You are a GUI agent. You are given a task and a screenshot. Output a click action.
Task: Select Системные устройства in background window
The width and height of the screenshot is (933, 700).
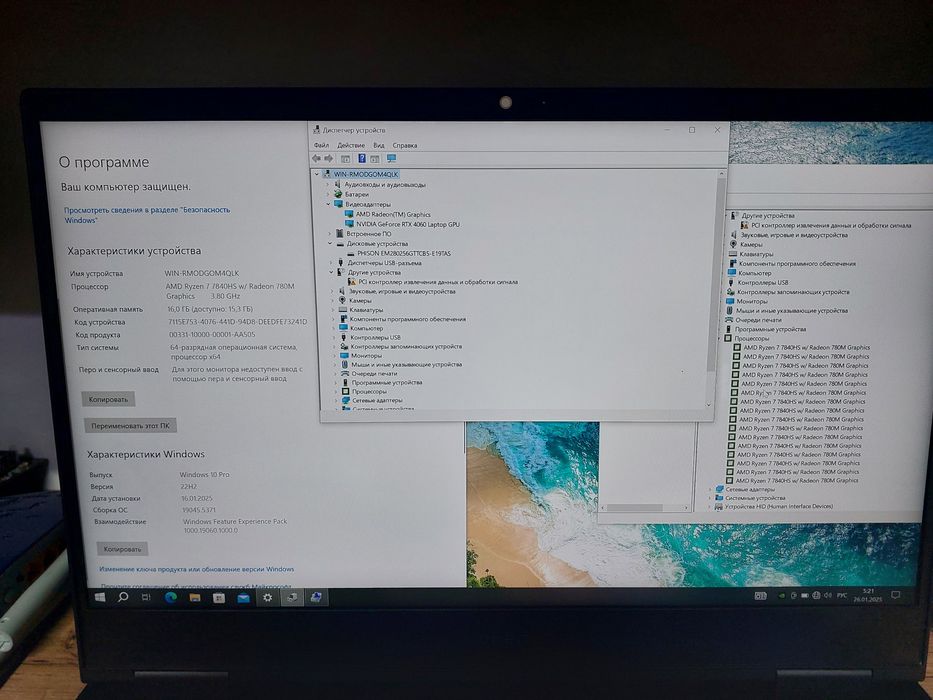click(x=755, y=498)
